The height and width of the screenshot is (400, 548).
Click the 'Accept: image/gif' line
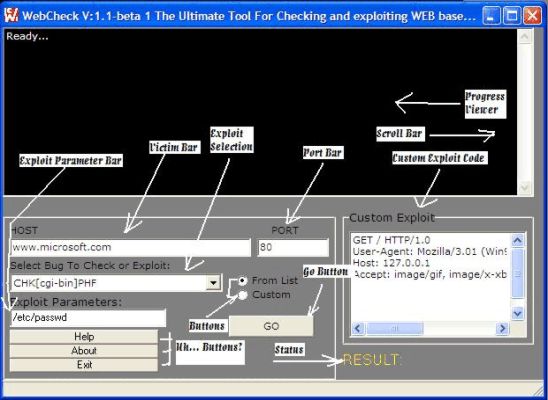pyautogui.click(x=430, y=274)
